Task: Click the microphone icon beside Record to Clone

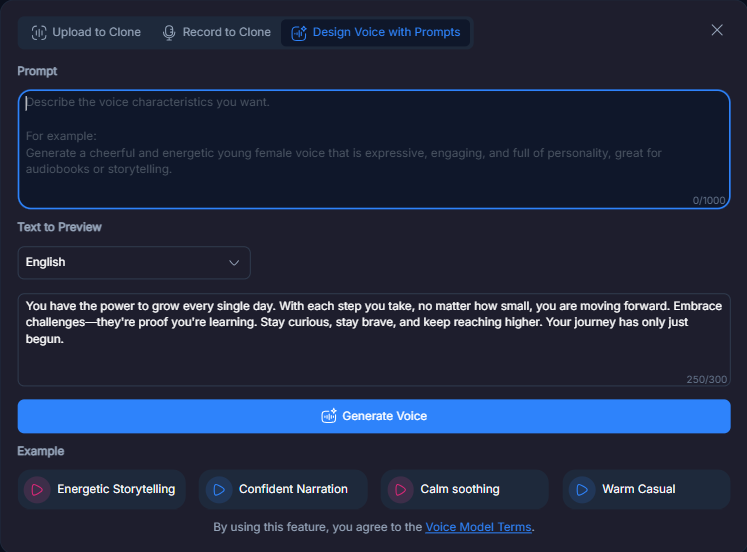Action: coord(169,32)
